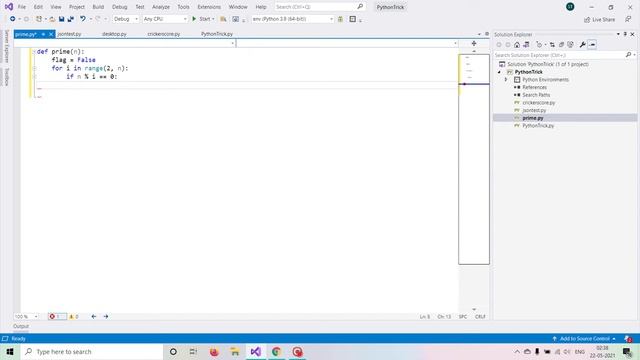Open the Python environment selector dropdown
The width and height of the screenshot is (640, 360).
pyautogui.click(x=292, y=19)
